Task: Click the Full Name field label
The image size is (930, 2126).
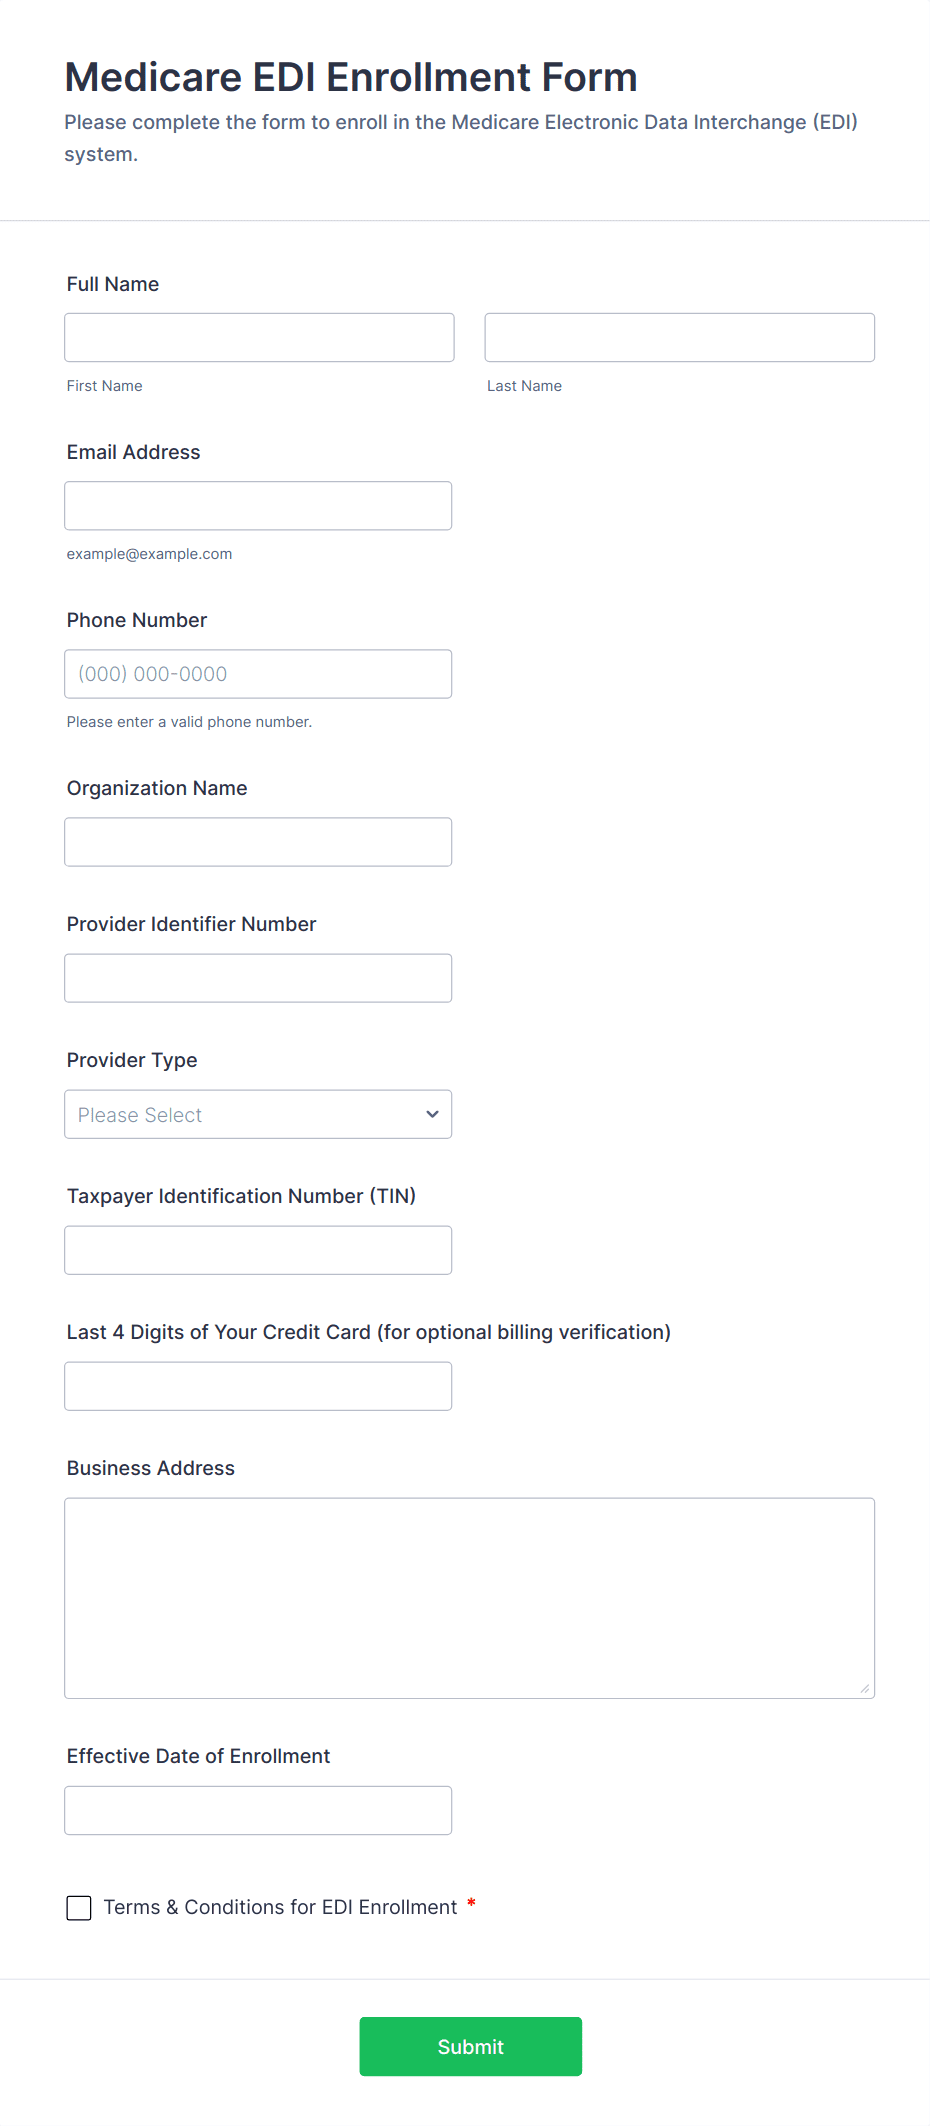Action: (113, 284)
